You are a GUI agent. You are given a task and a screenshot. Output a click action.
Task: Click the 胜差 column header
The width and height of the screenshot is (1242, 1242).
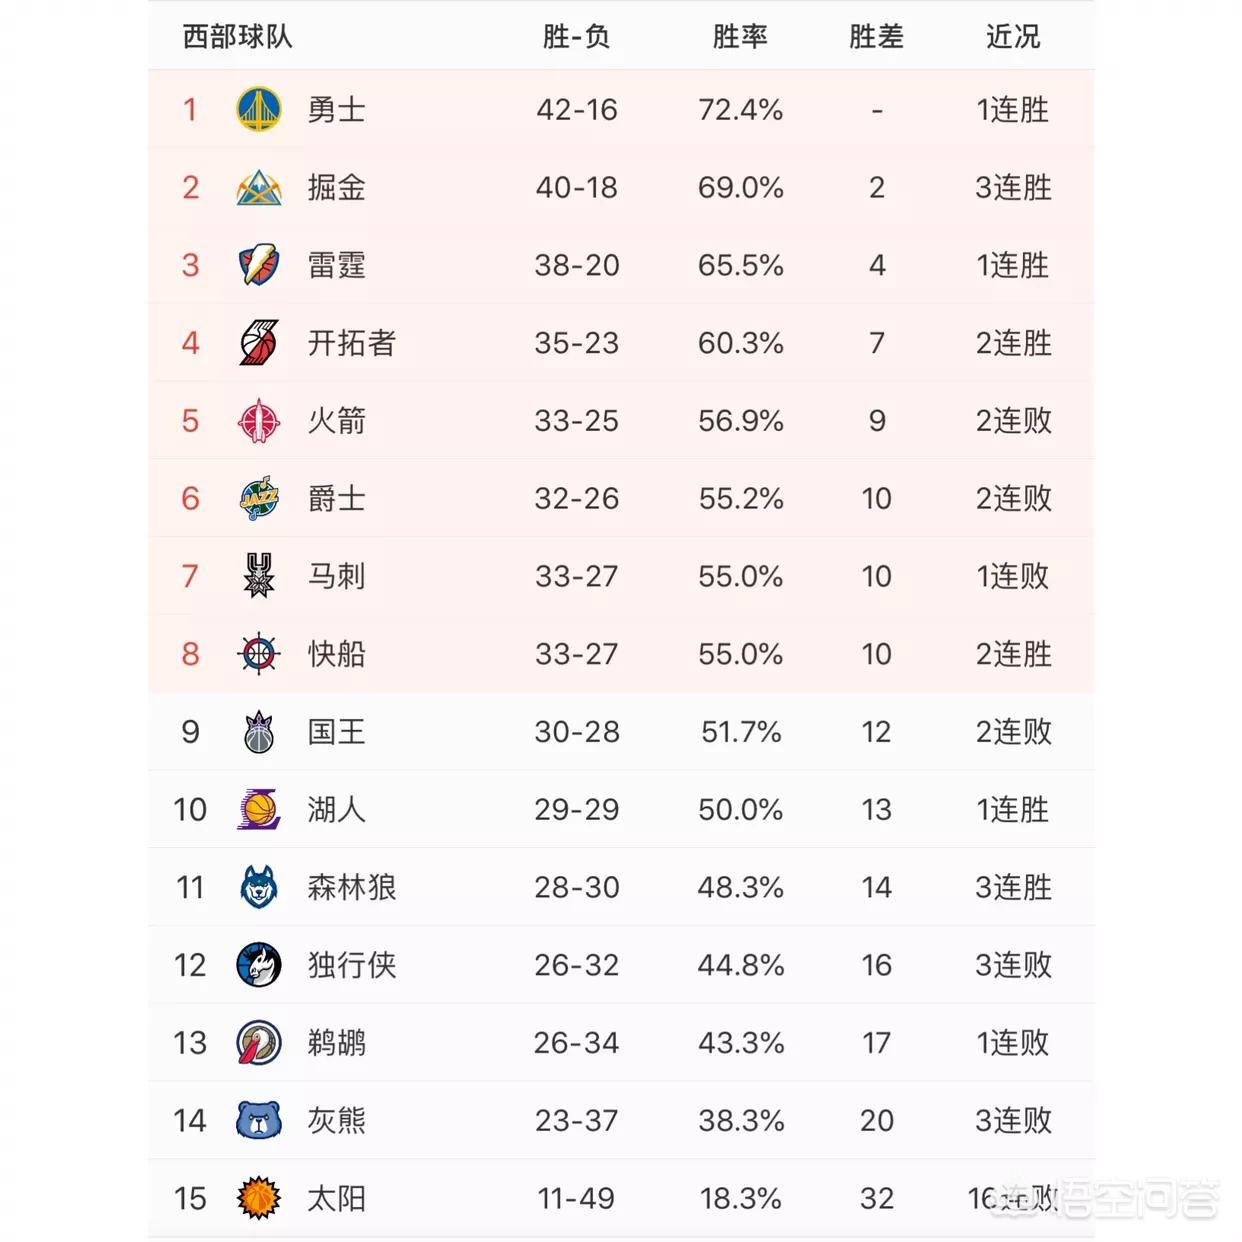pyautogui.click(x=876, y=37)
